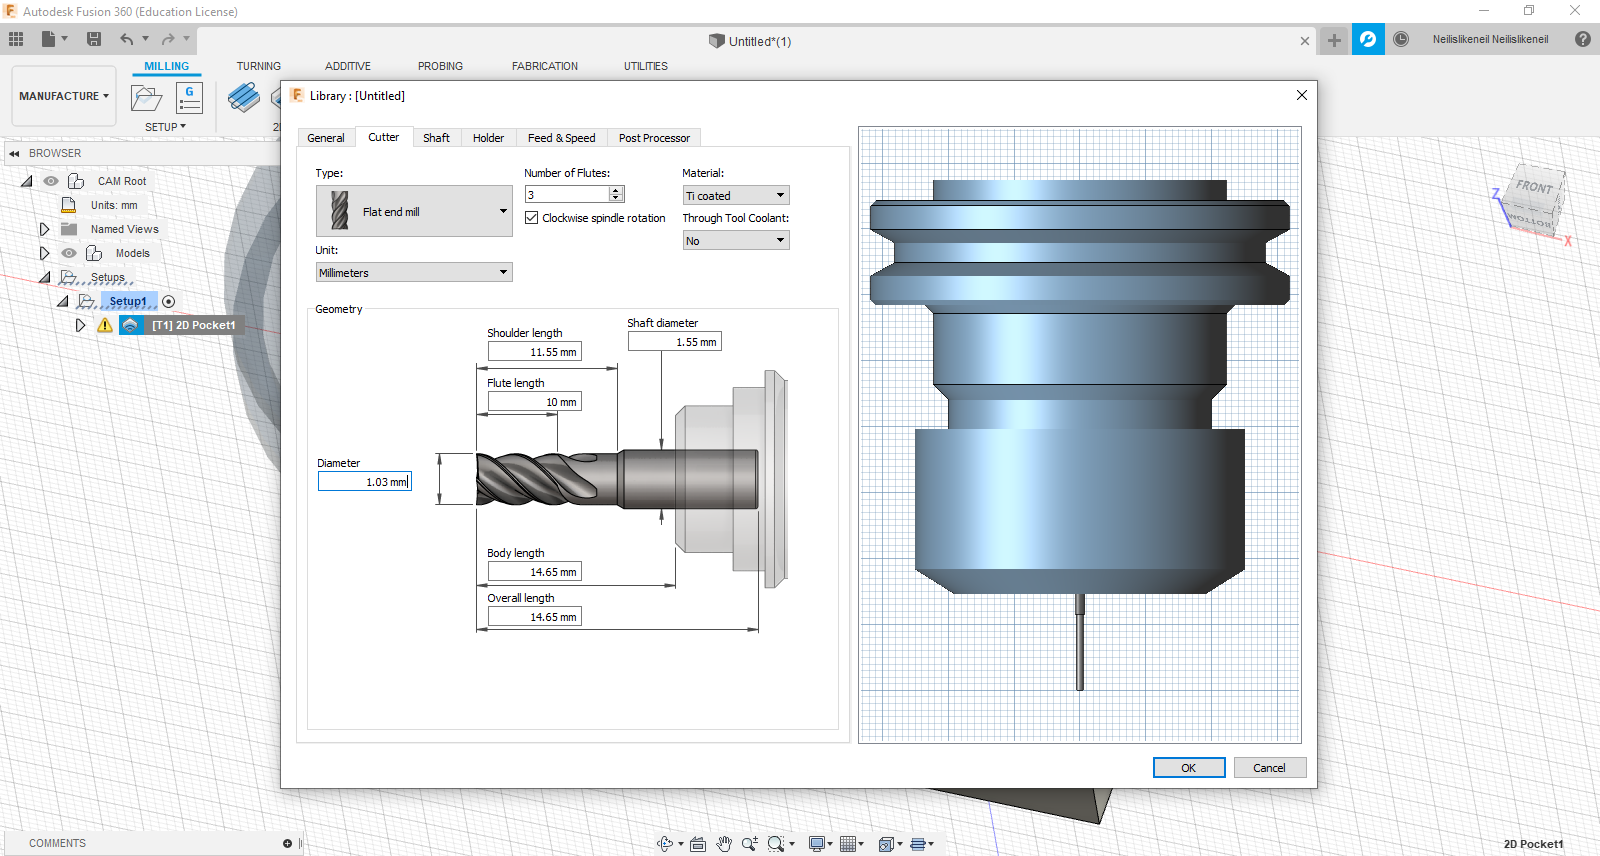Close the Untitled document tab

[x=1304, y=41]
